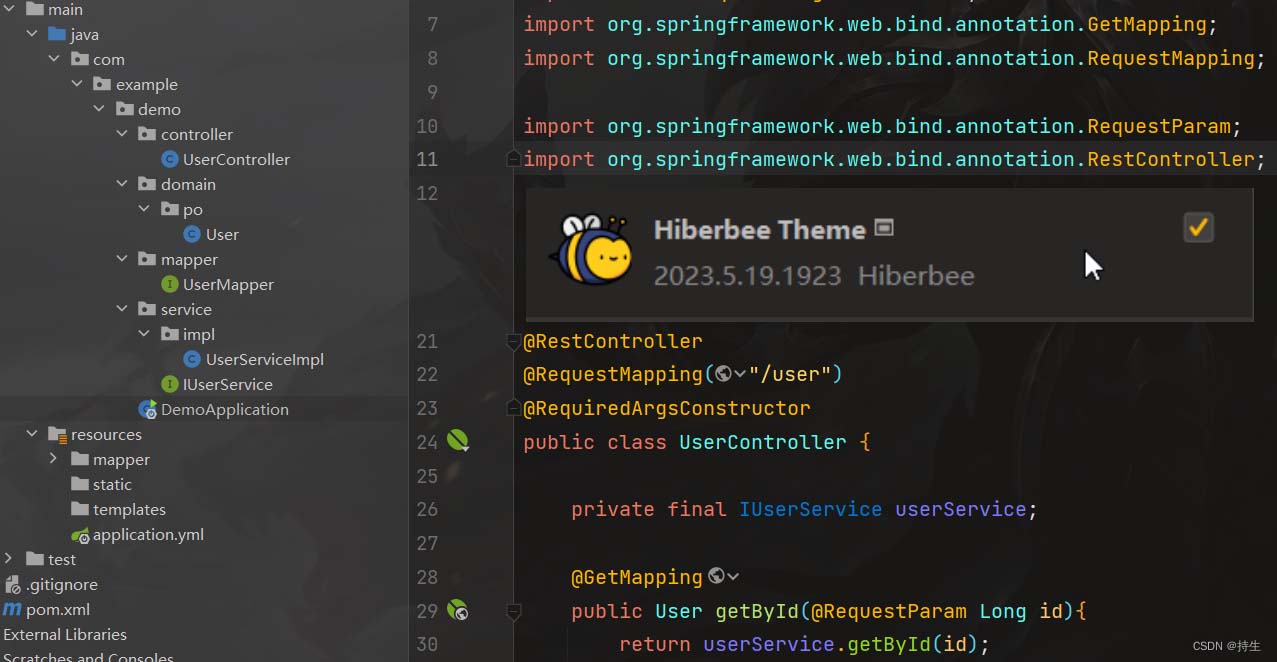
Task: Click the plugin version 2023.5.19.1923
Action: pyautogui.click(x=748, y=276)
